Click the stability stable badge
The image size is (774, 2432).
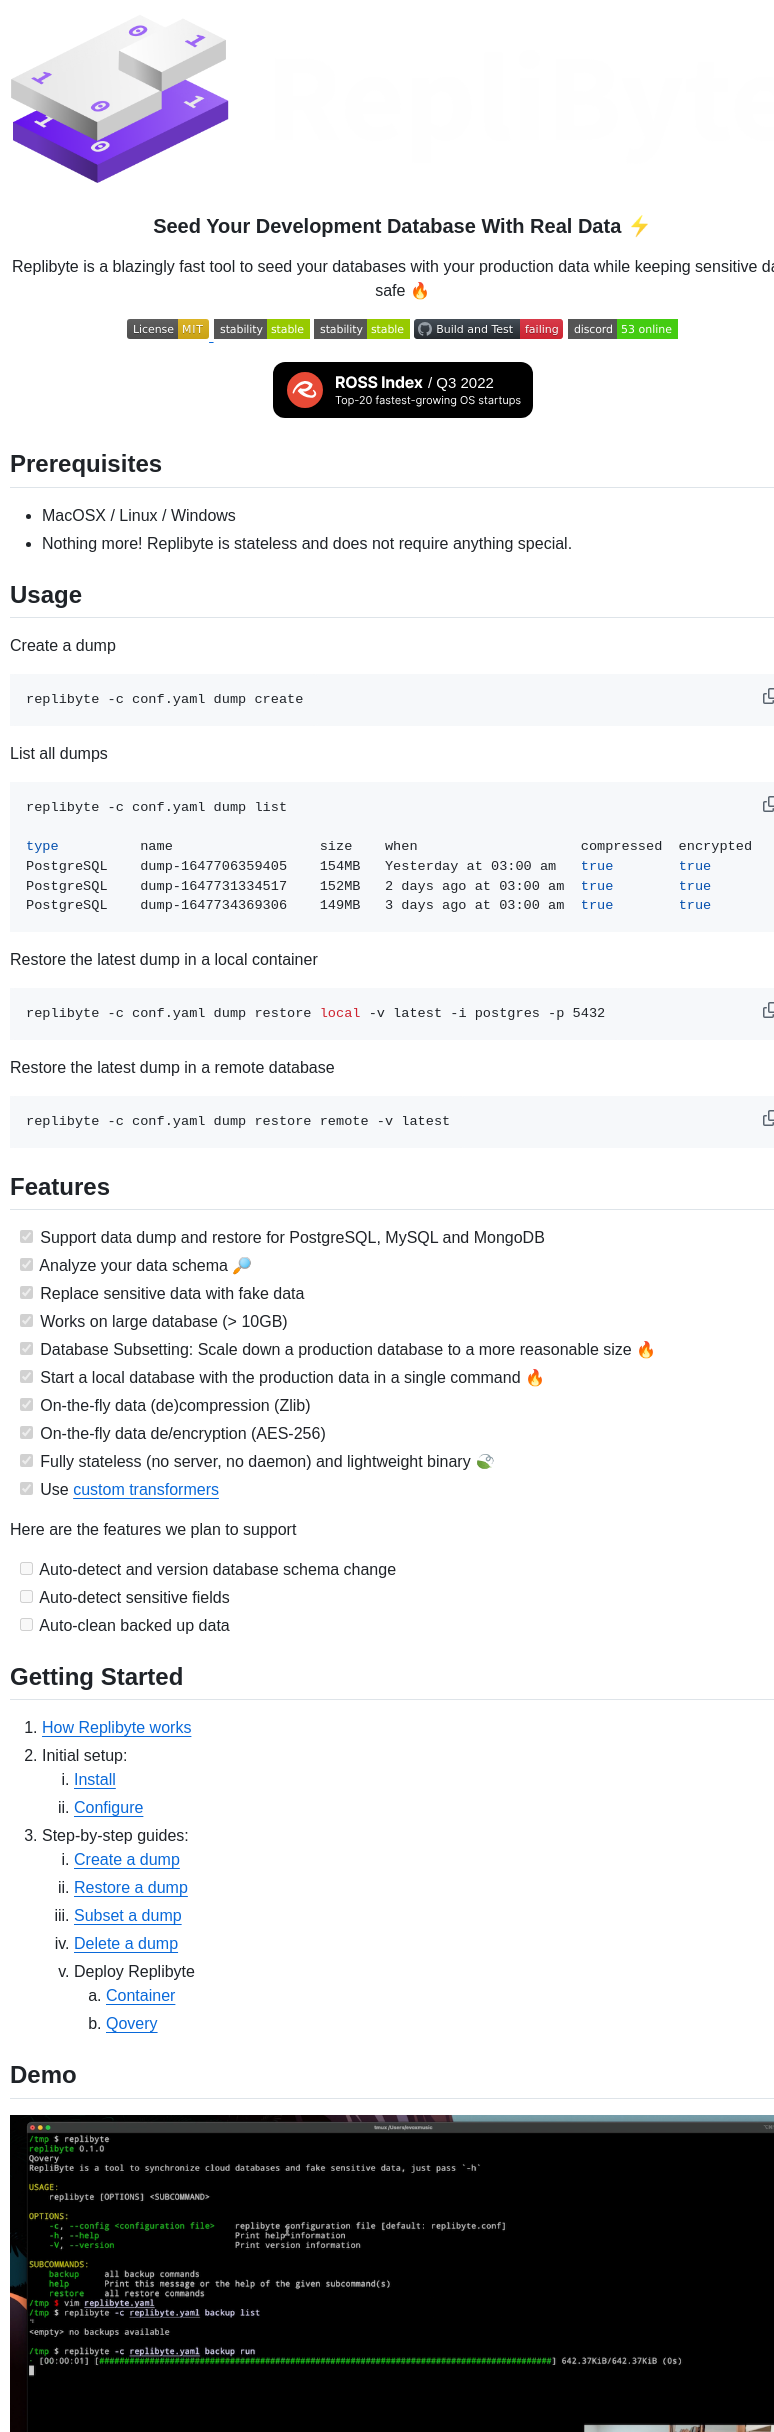261,328
